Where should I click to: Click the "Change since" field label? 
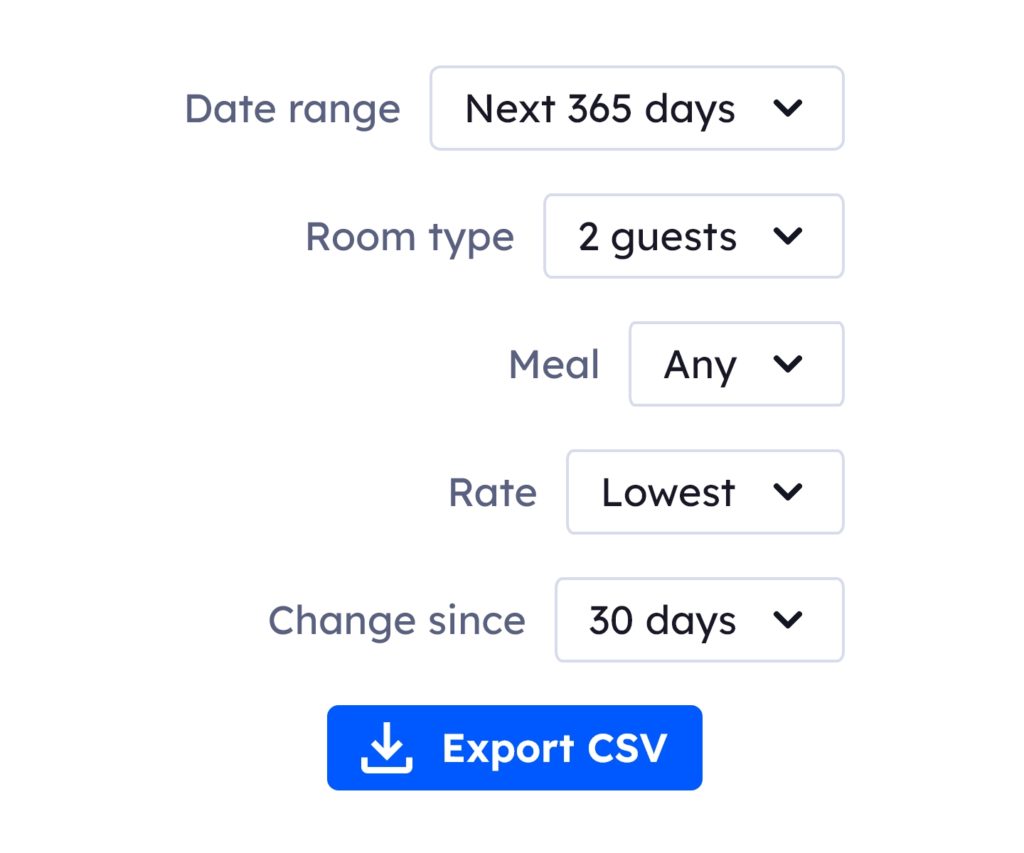(396, 621)
